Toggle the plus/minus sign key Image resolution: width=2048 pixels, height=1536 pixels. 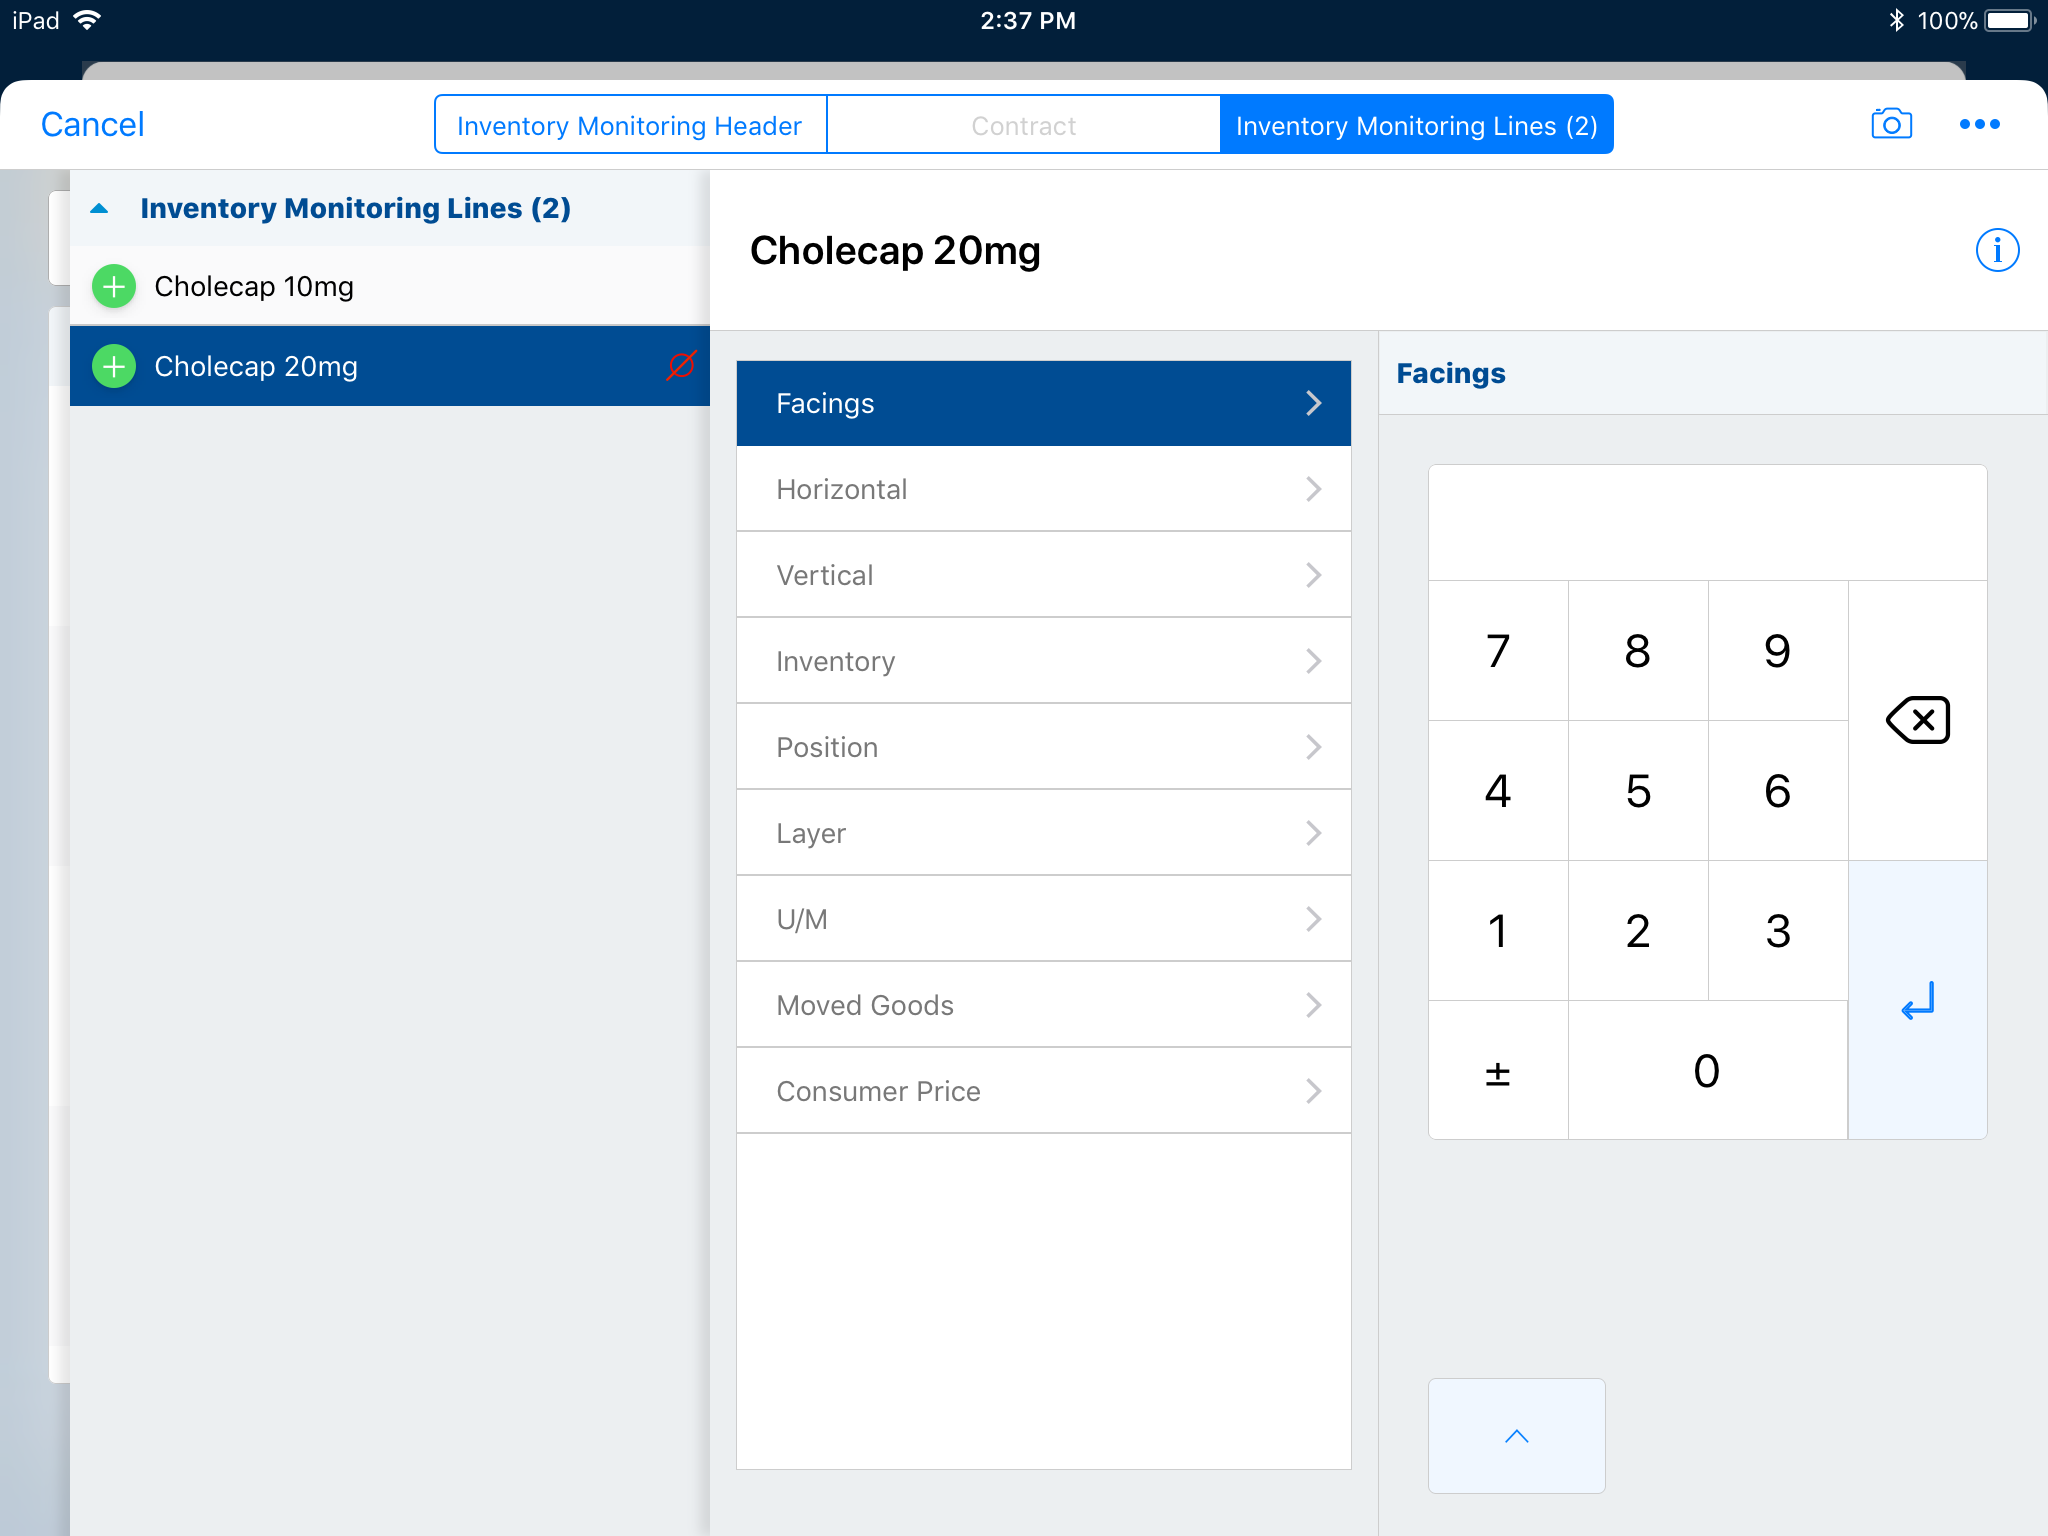click(x=1497, y=1072)
